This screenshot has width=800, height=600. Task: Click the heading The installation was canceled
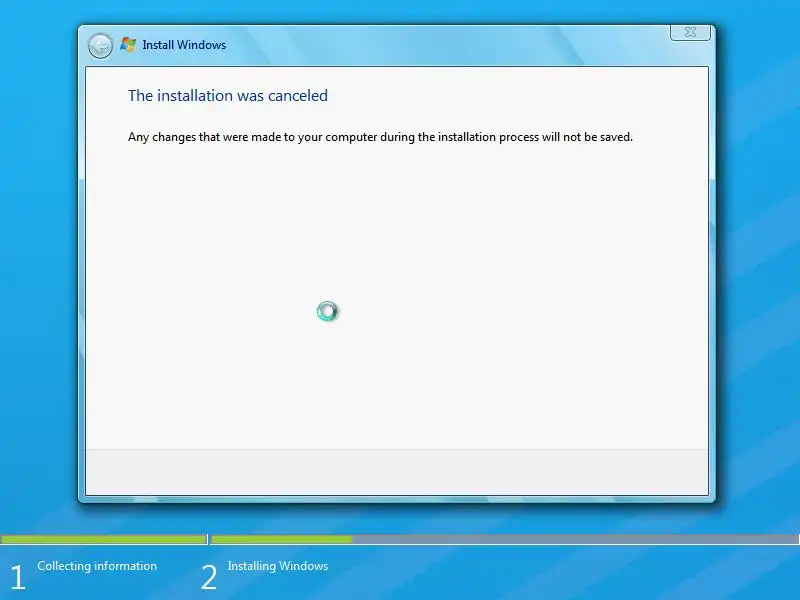click(x=228, y=95)
